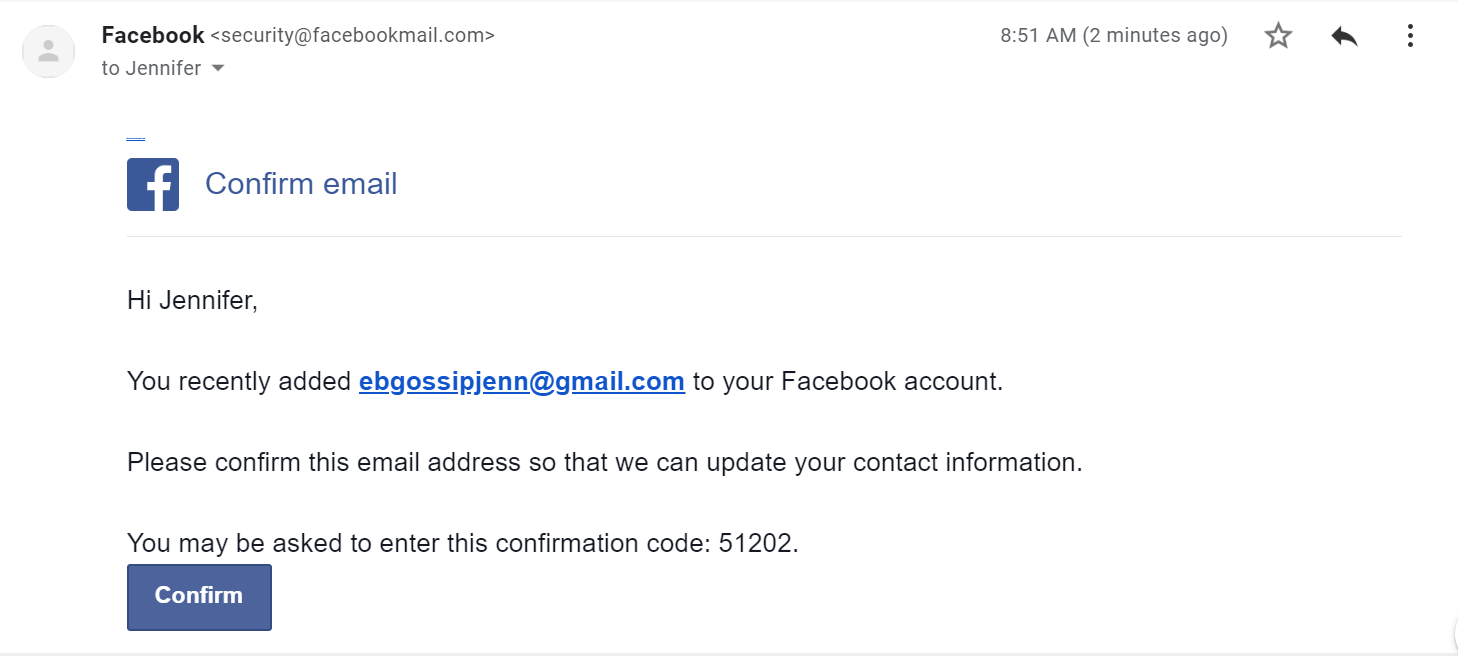The width and height of the screenshot is (1458, 656).
Task: Click the 'Hi Jennifer,' greeting line
Action: [192, 300]
